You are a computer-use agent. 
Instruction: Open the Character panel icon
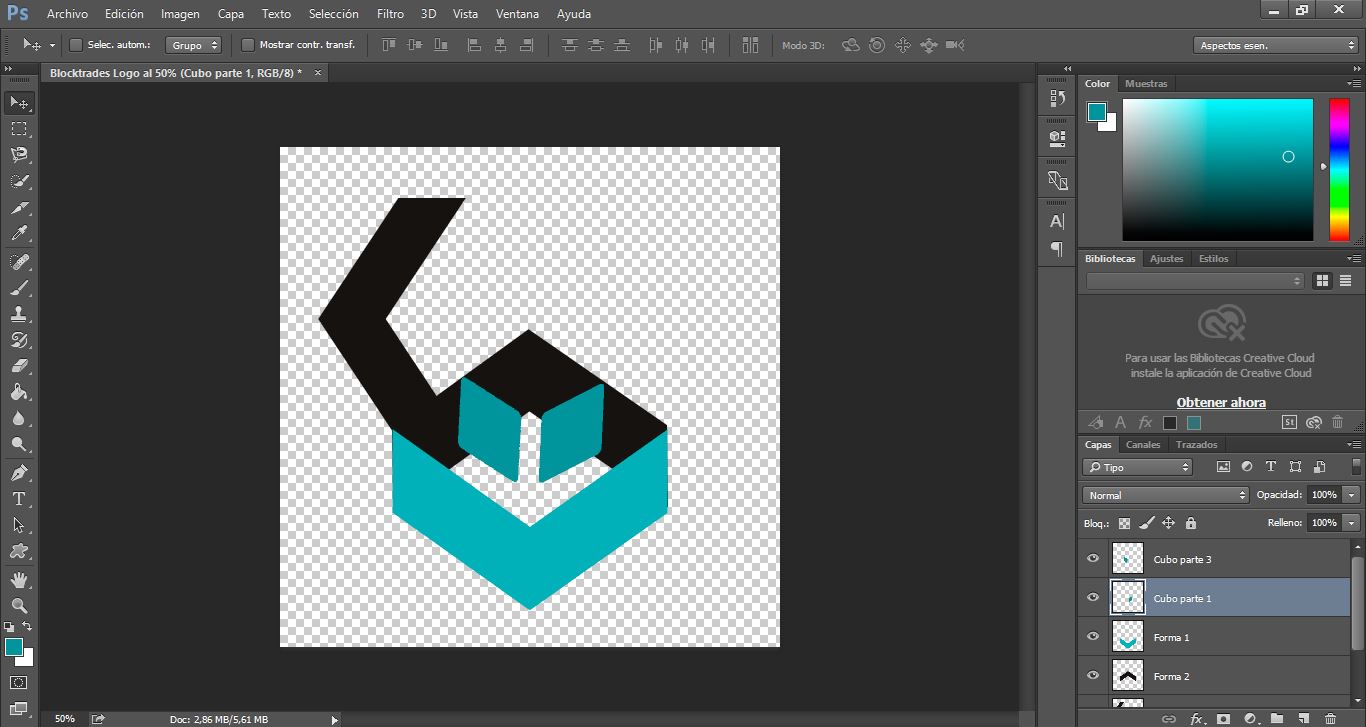[1057, 221]
